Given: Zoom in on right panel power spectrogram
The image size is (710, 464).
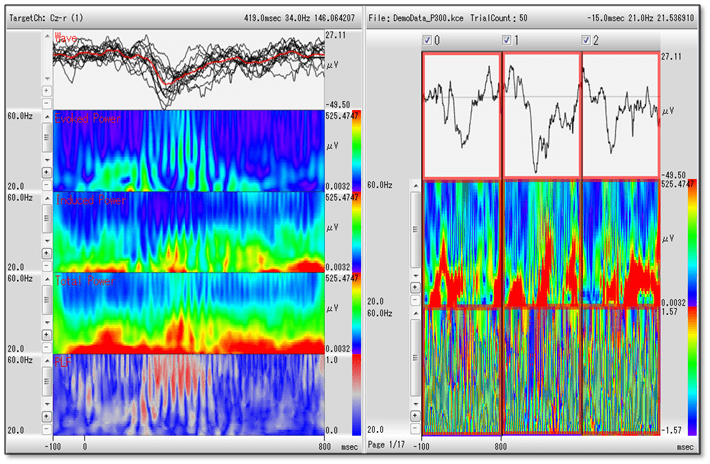Looking at the screenshot, I should pyautogui.click(x=416, y=287).
